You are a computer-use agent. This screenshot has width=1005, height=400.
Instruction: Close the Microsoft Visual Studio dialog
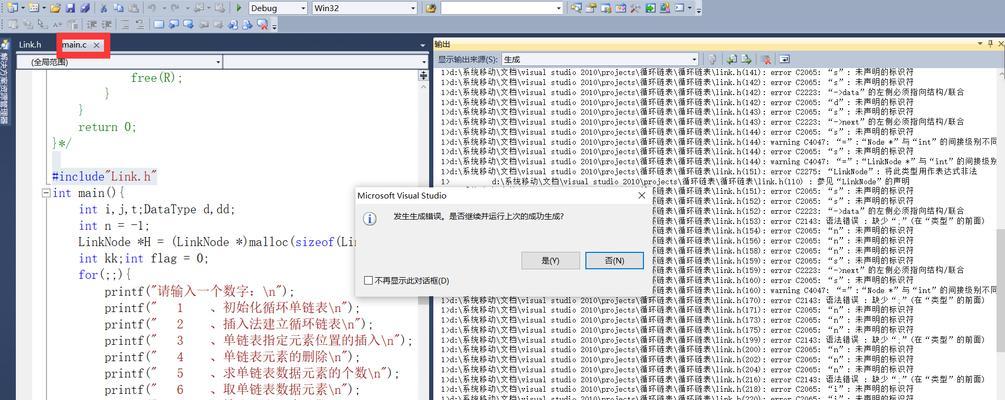[x=642, y=196]
